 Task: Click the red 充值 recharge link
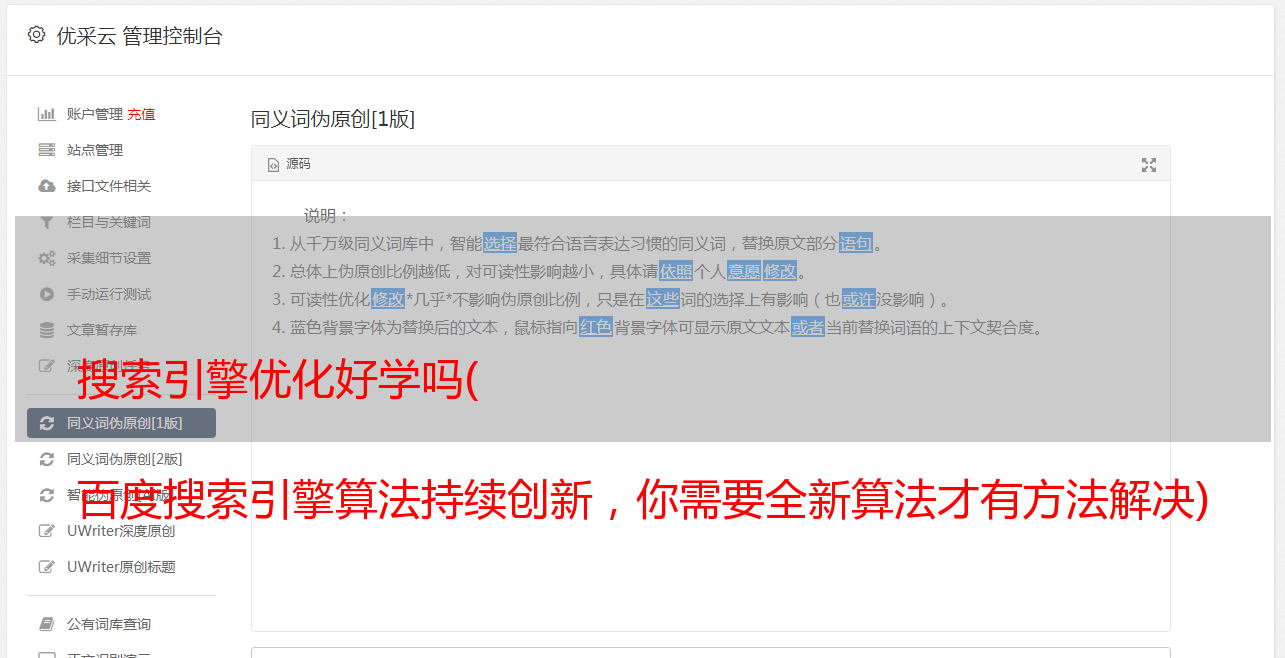click(141, 114)
